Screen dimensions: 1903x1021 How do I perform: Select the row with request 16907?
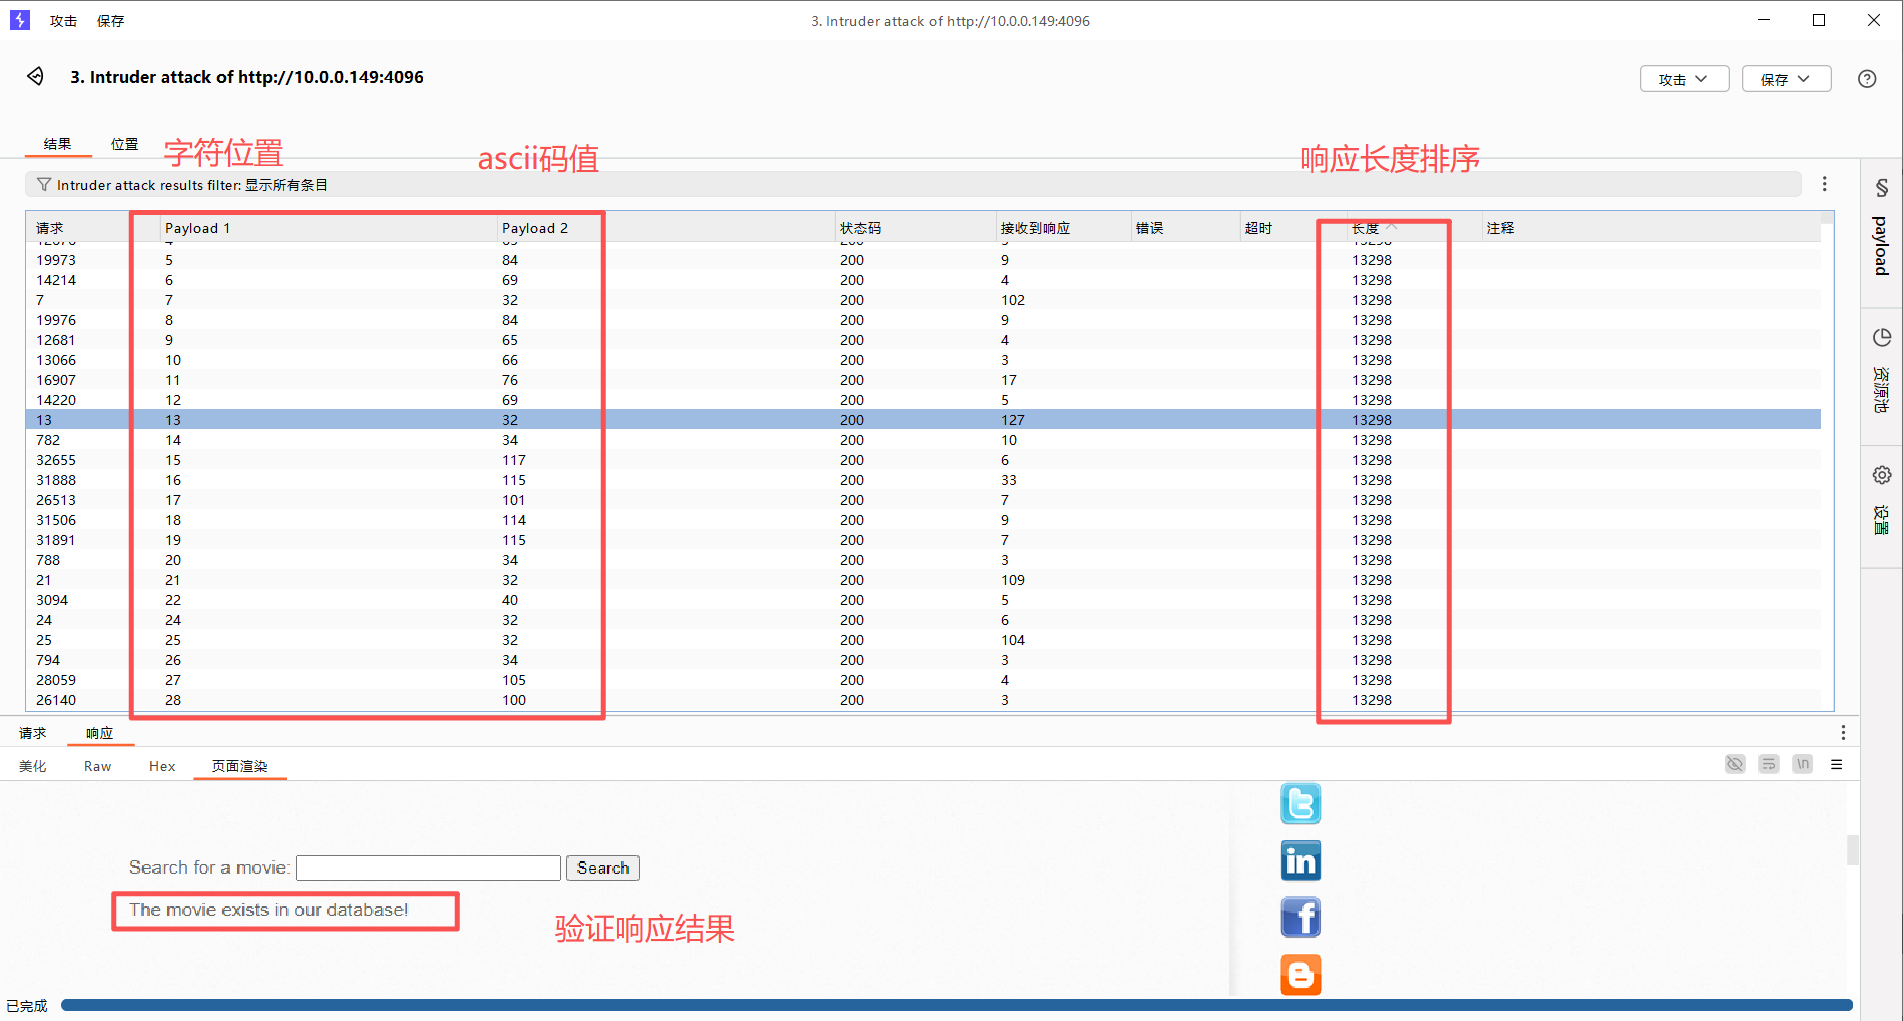pyautogui.click(x=923, y=380)
